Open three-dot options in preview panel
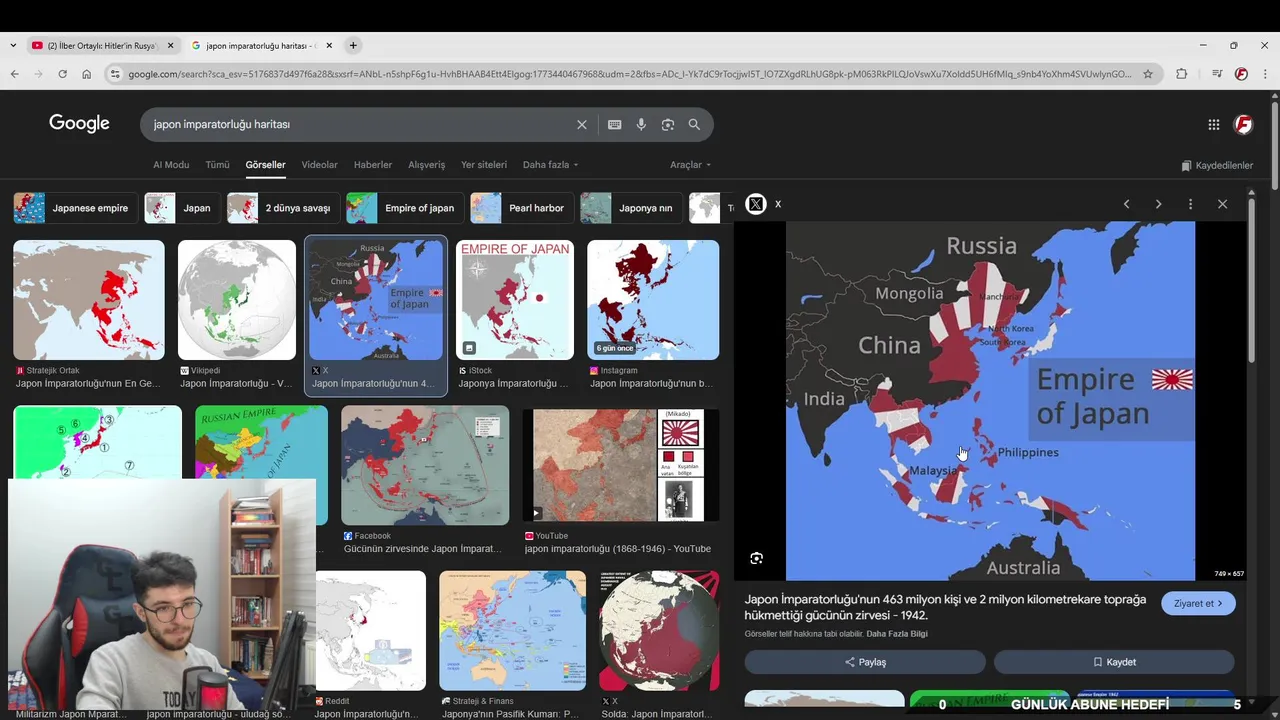The image size is (1280, 720). (1190, 204)
